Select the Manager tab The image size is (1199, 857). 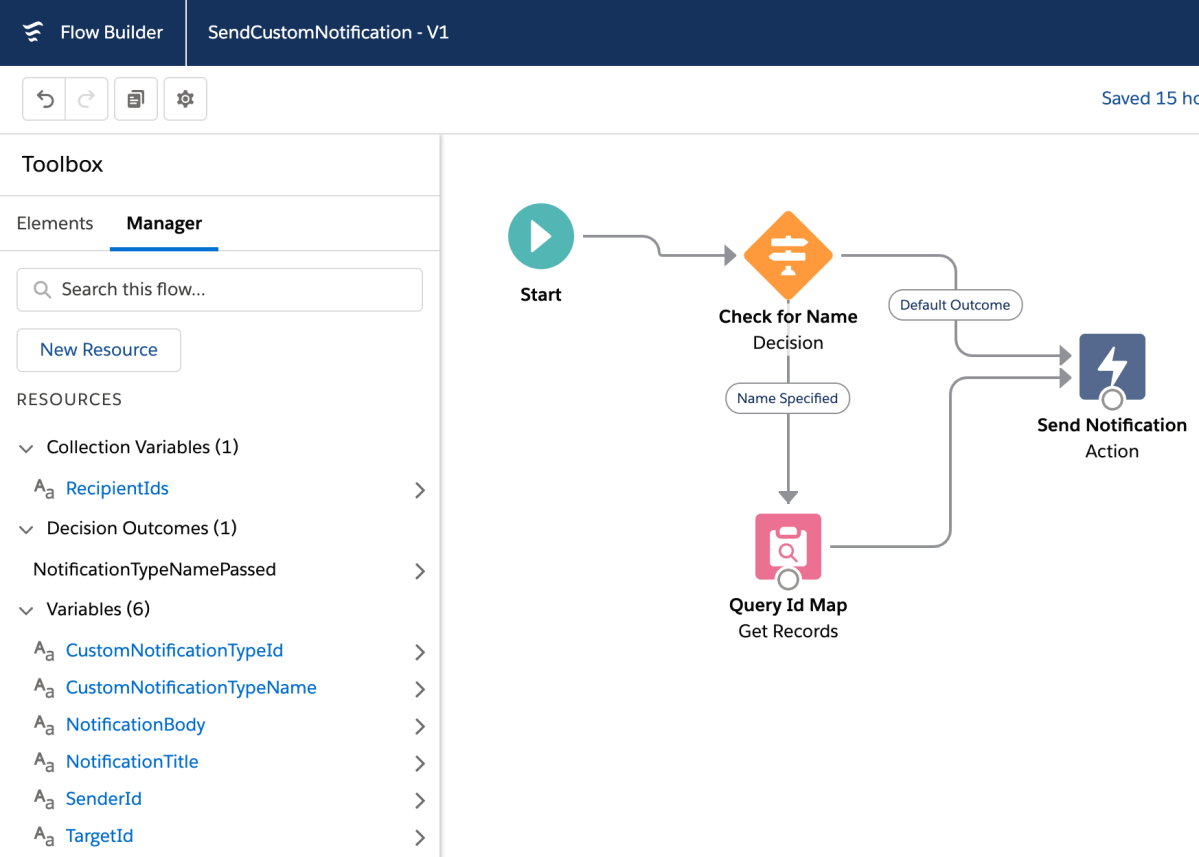[x=164, y=223]
